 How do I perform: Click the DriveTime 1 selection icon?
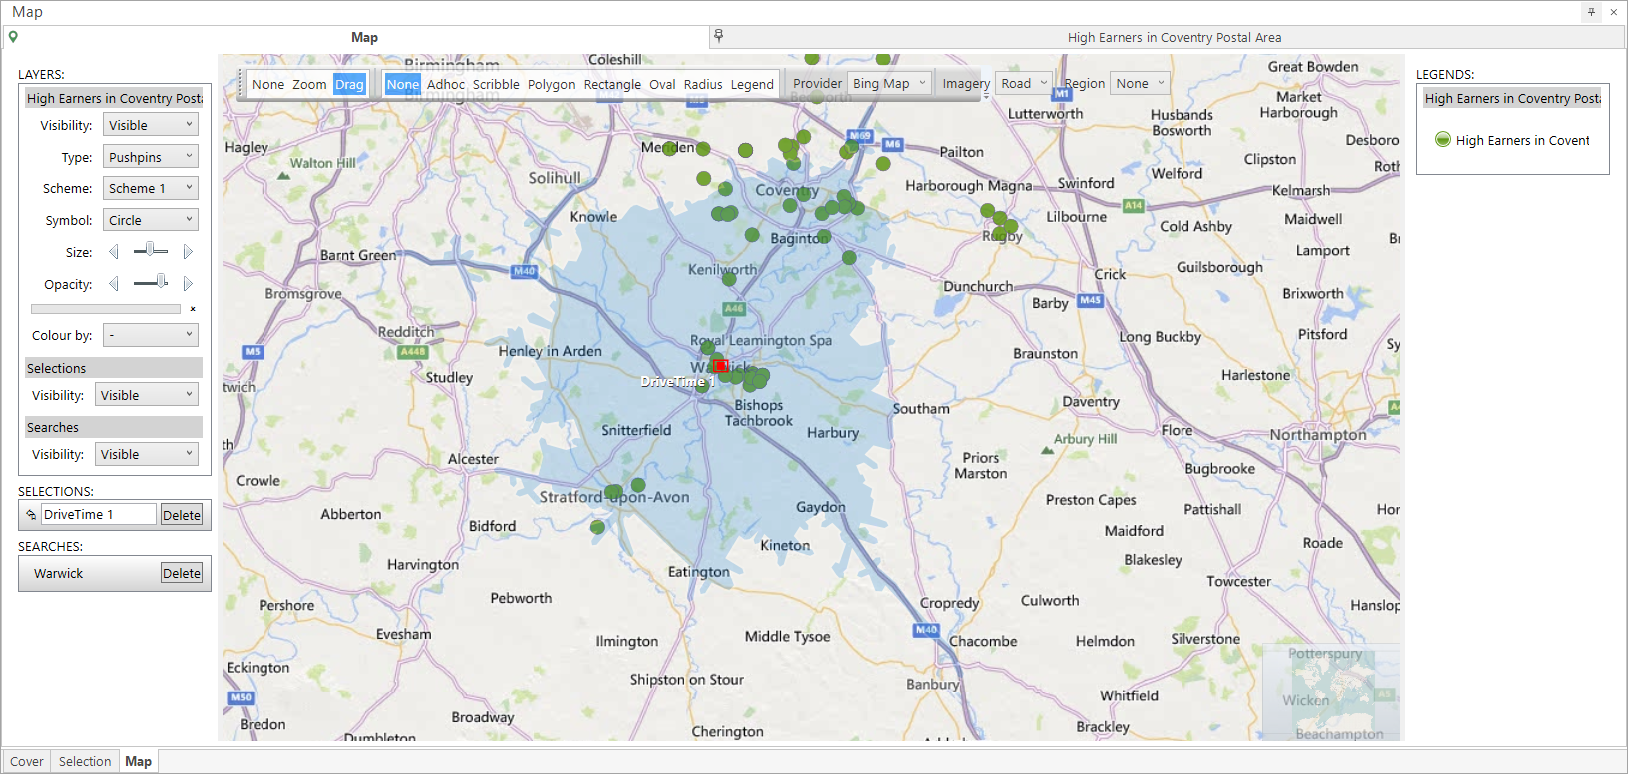click(x=31, y=515)
